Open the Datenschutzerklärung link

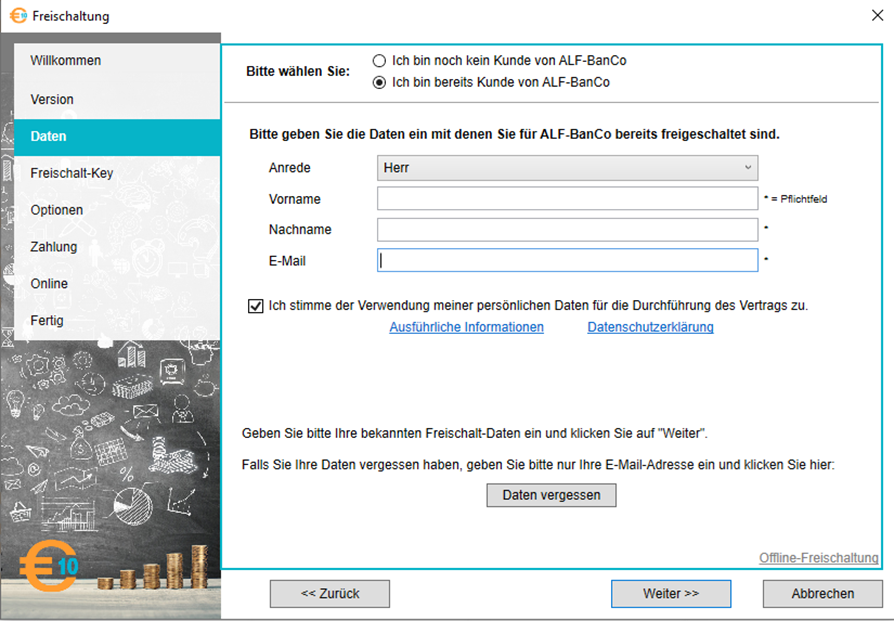pyautogui.click(x=651, y=327)
